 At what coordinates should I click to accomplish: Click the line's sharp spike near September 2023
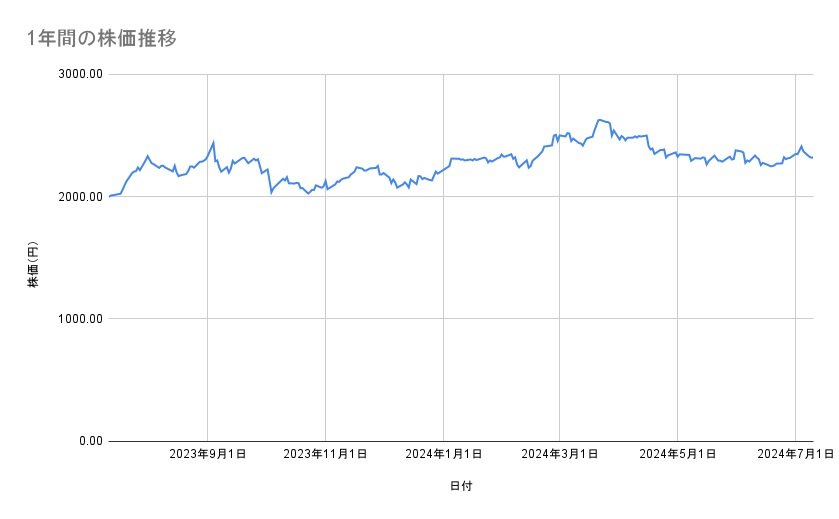213,142
